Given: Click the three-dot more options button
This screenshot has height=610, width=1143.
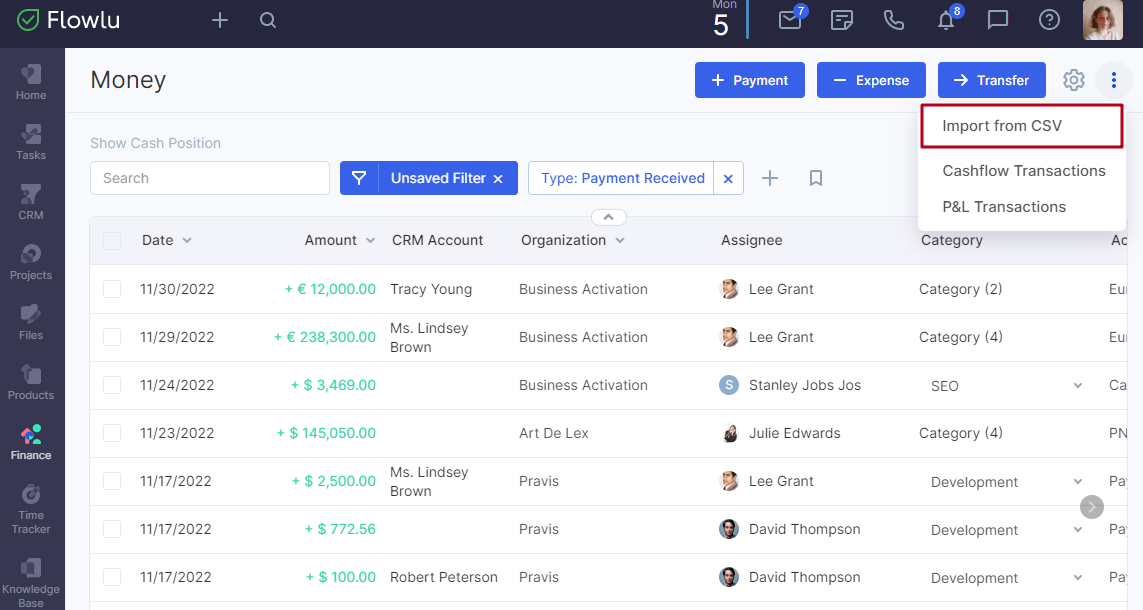Looking at the screenshot, I should (1114, 80).
